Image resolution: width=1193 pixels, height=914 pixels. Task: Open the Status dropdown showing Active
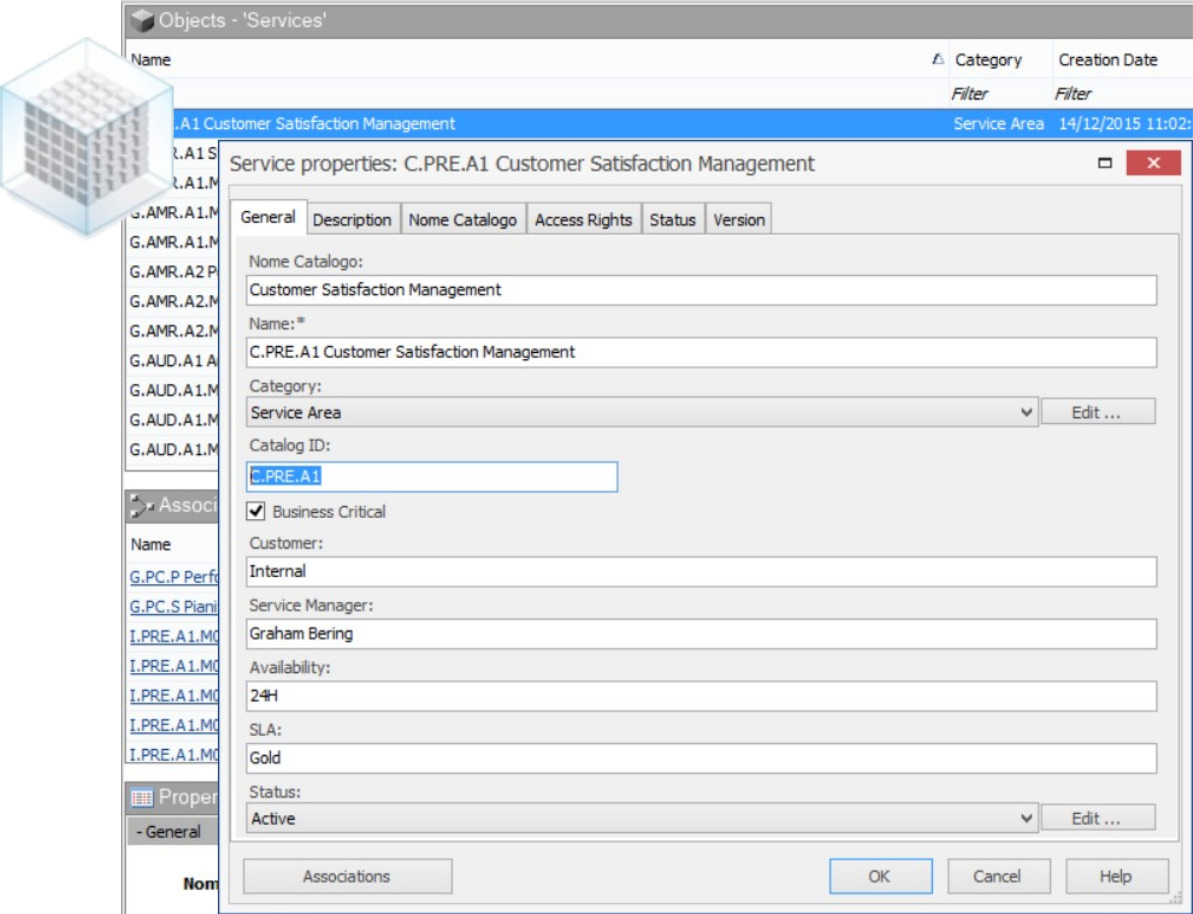pyautogui.click(x=1026, y=818)
